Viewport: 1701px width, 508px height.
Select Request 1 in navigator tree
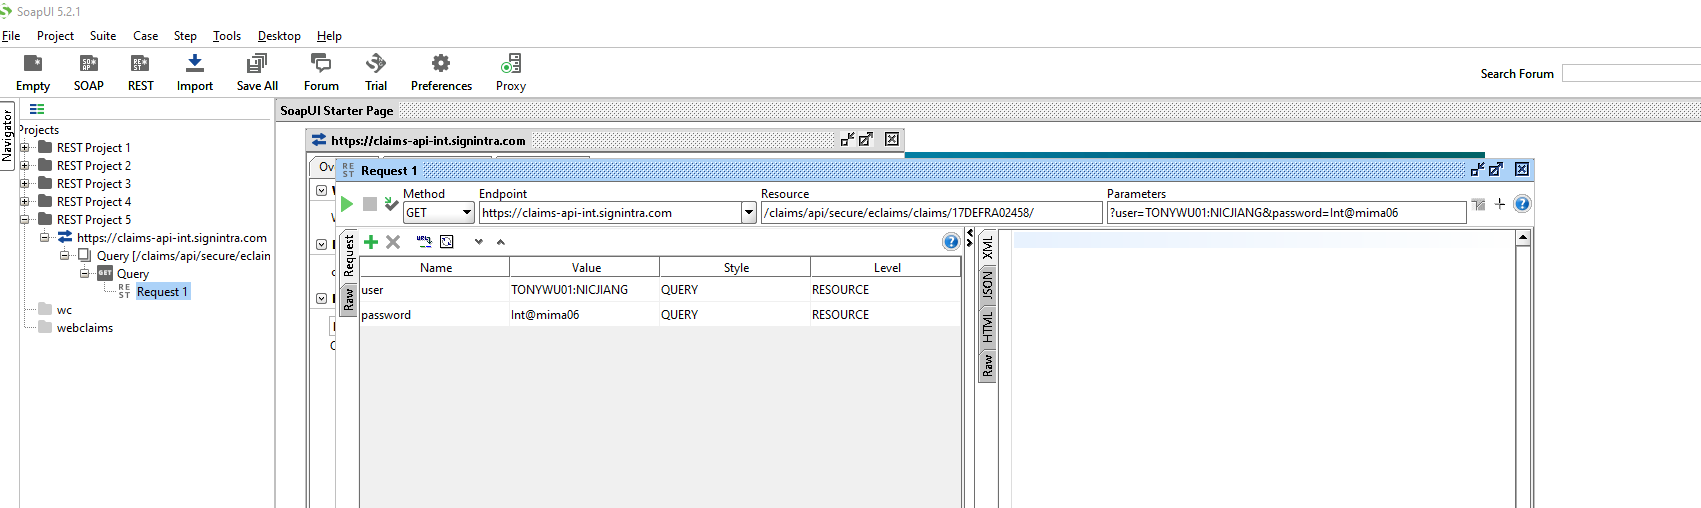coord(162,292)
